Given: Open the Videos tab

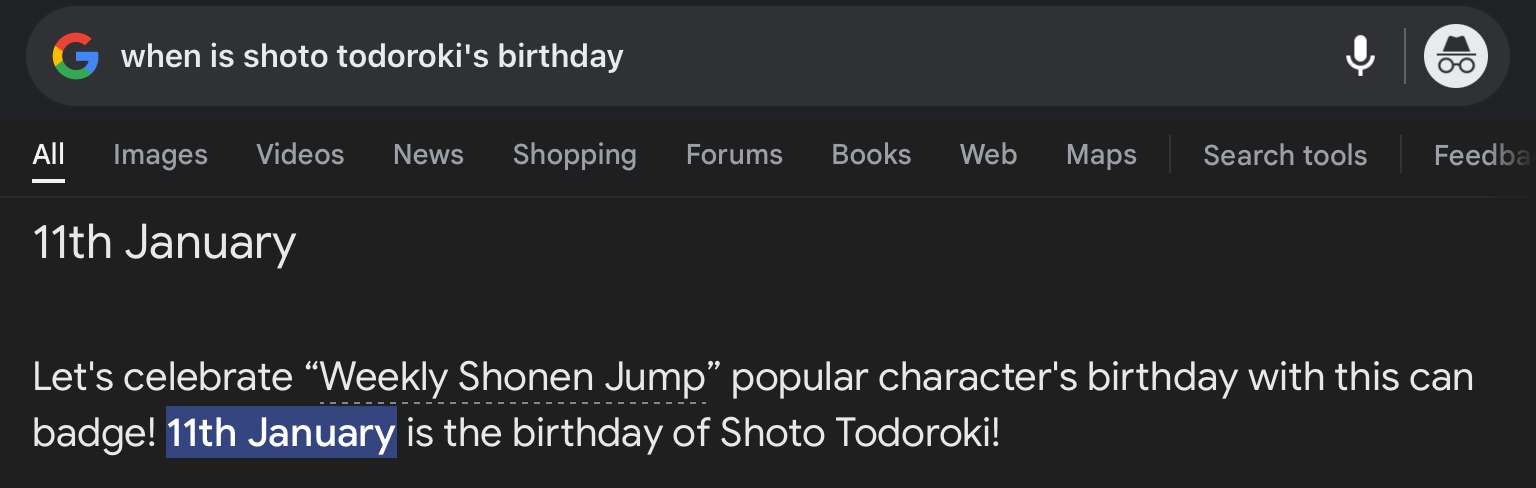Looking at the screenshot, I should coord(300,155).
